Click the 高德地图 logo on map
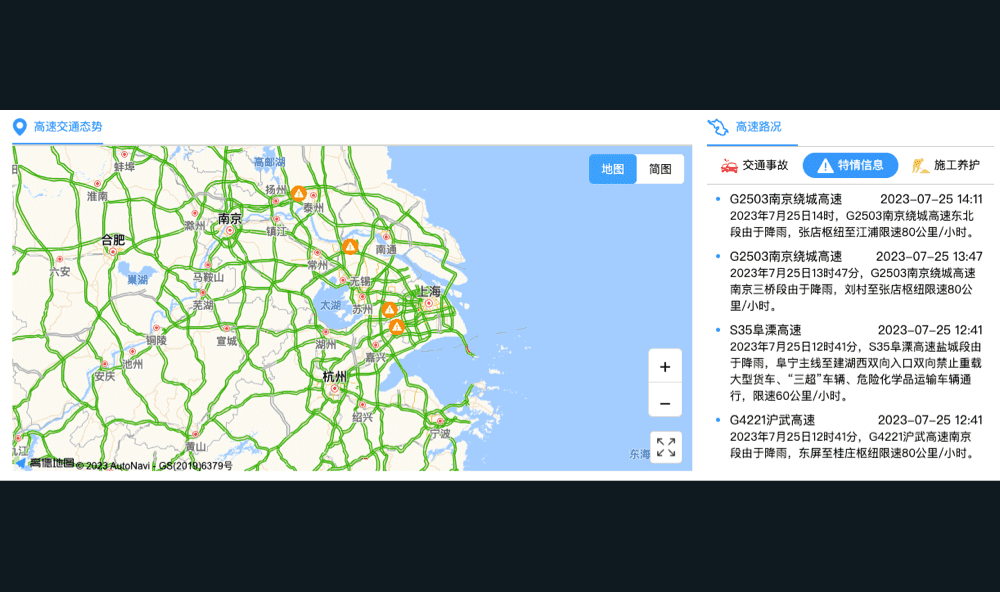The height and width of the screenshot is (592, 1000). (45, 463)
